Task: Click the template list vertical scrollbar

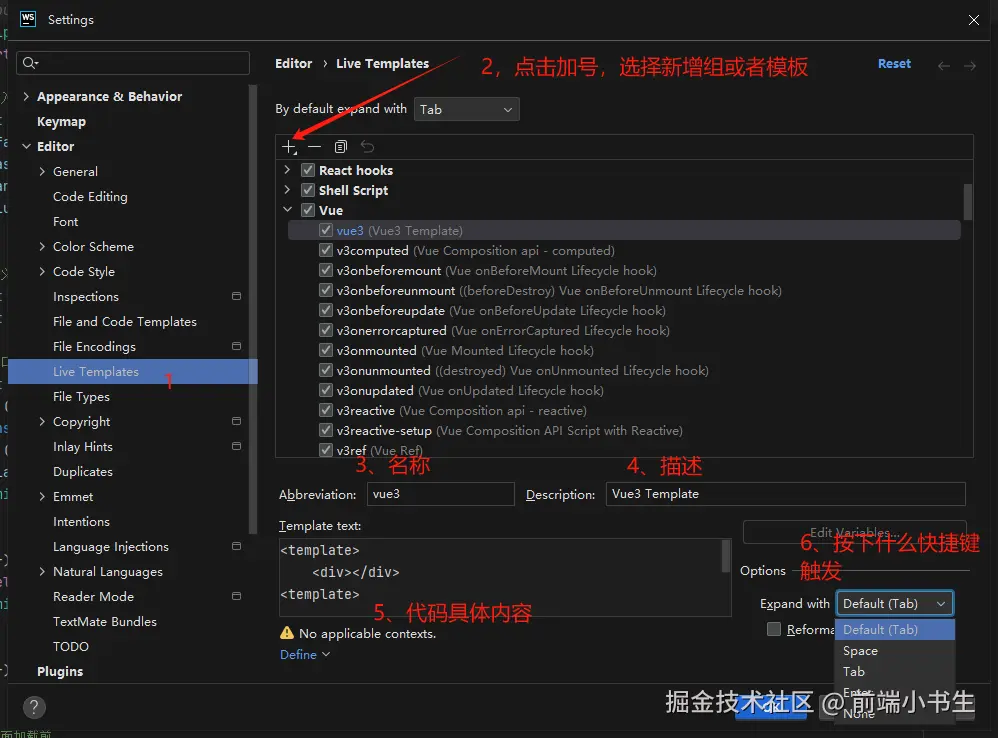Action: tap(967, 201)
